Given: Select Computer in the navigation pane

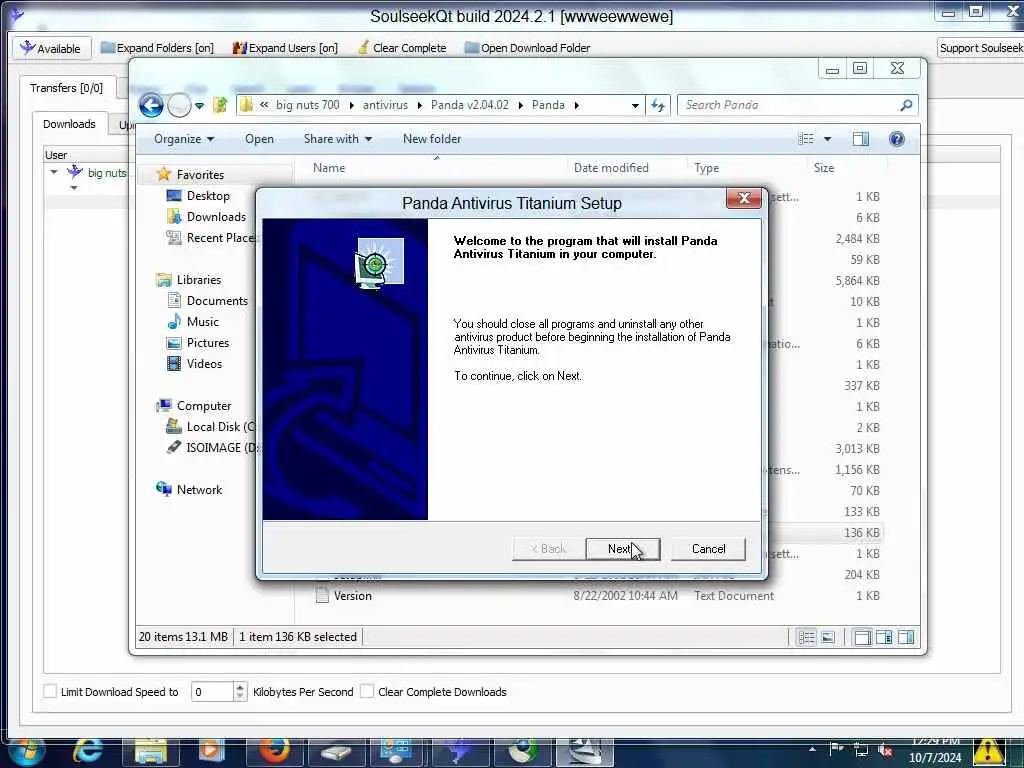Looking at the screenshot, I should [x=204, y=406].
